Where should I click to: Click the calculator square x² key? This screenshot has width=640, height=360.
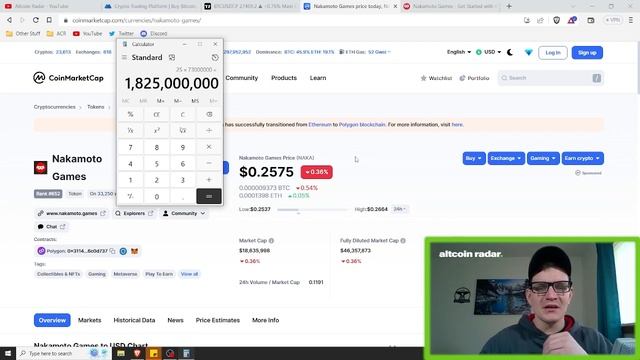coord(157,131)
